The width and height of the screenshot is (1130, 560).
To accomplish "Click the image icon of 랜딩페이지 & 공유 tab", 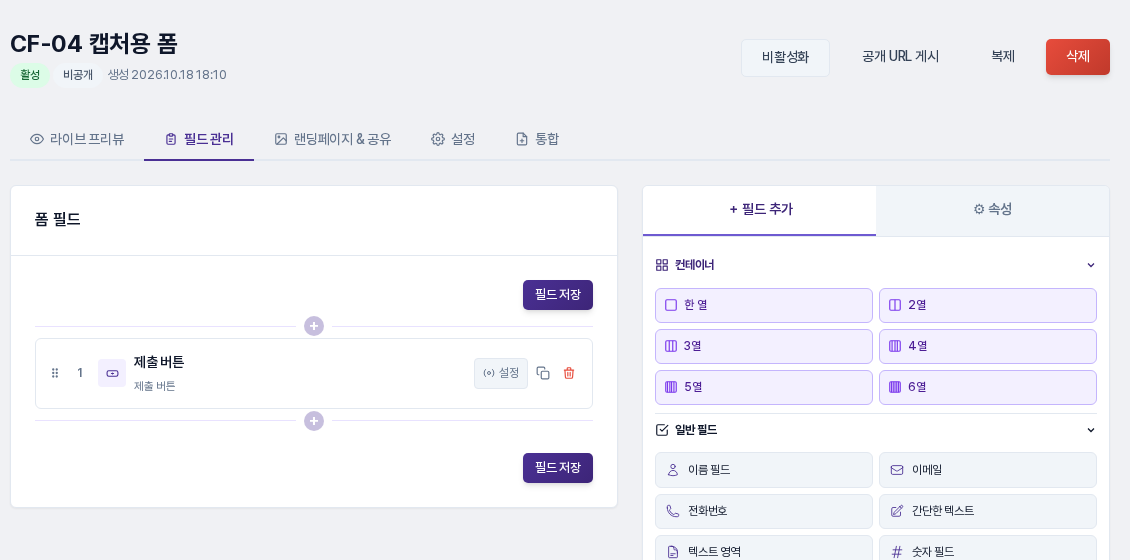I will 281,139.
